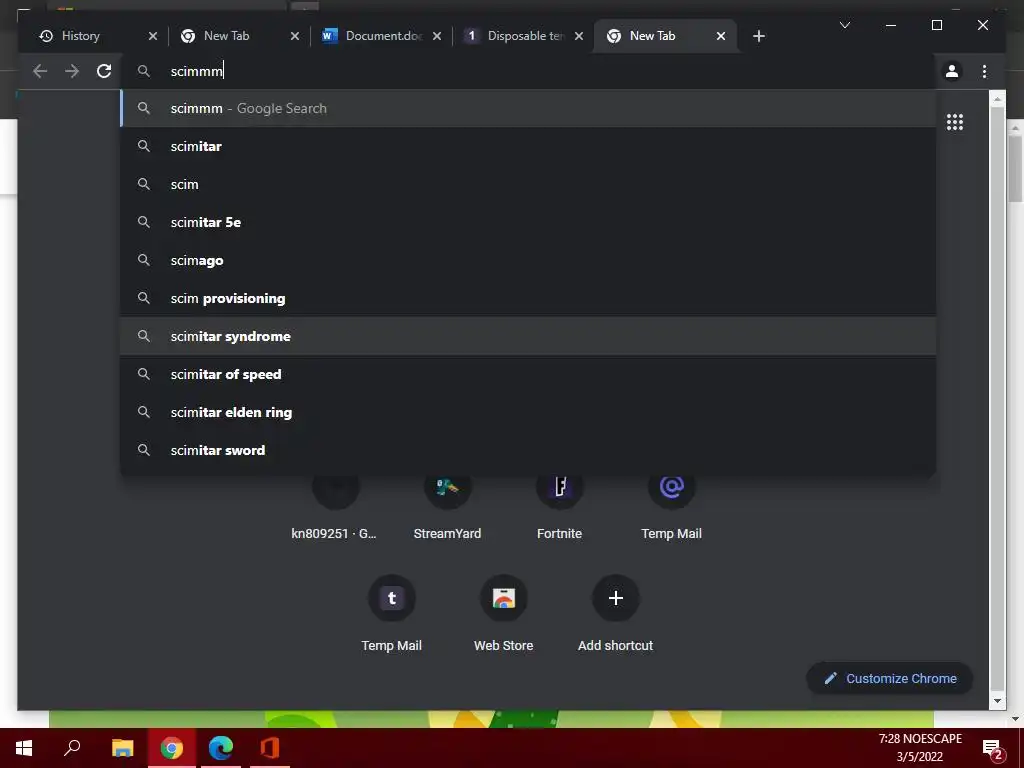This screenshot has height=768, width=1024.
Task: Close the History tab
Action: coord(153,36)
